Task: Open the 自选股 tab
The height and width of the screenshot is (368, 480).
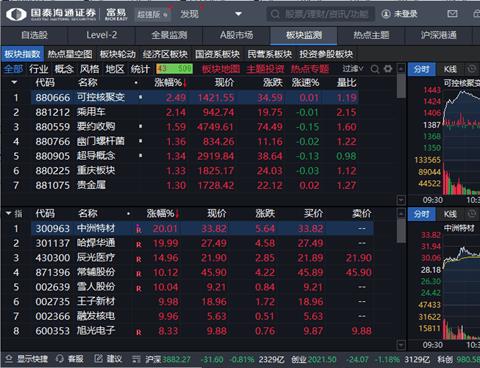Action: 34,35
